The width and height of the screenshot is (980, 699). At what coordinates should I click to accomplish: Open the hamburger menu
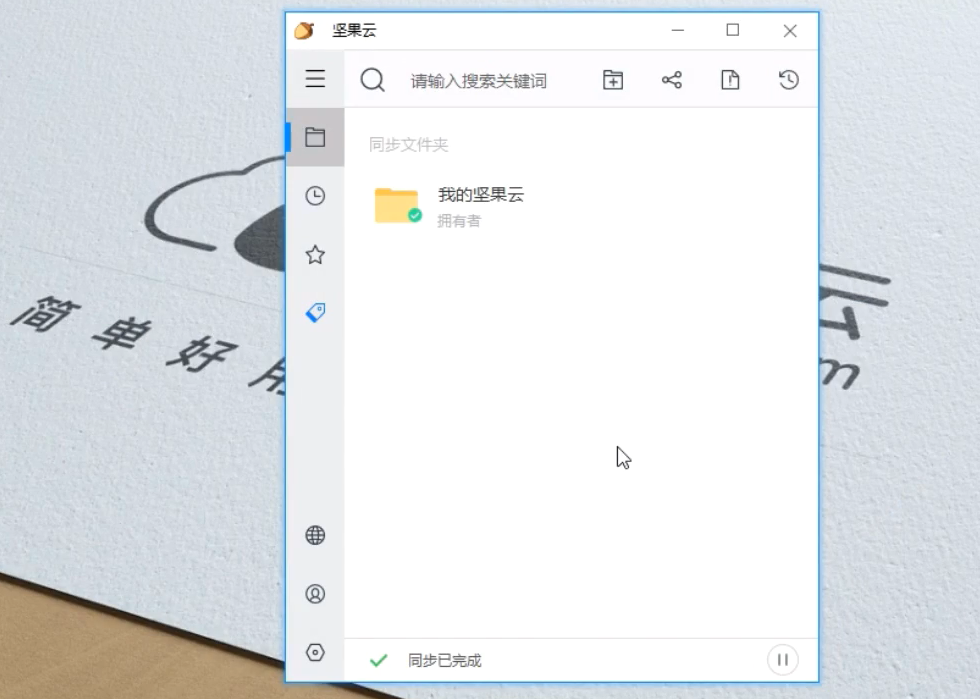pyautogui.click(x=315, y=79)
